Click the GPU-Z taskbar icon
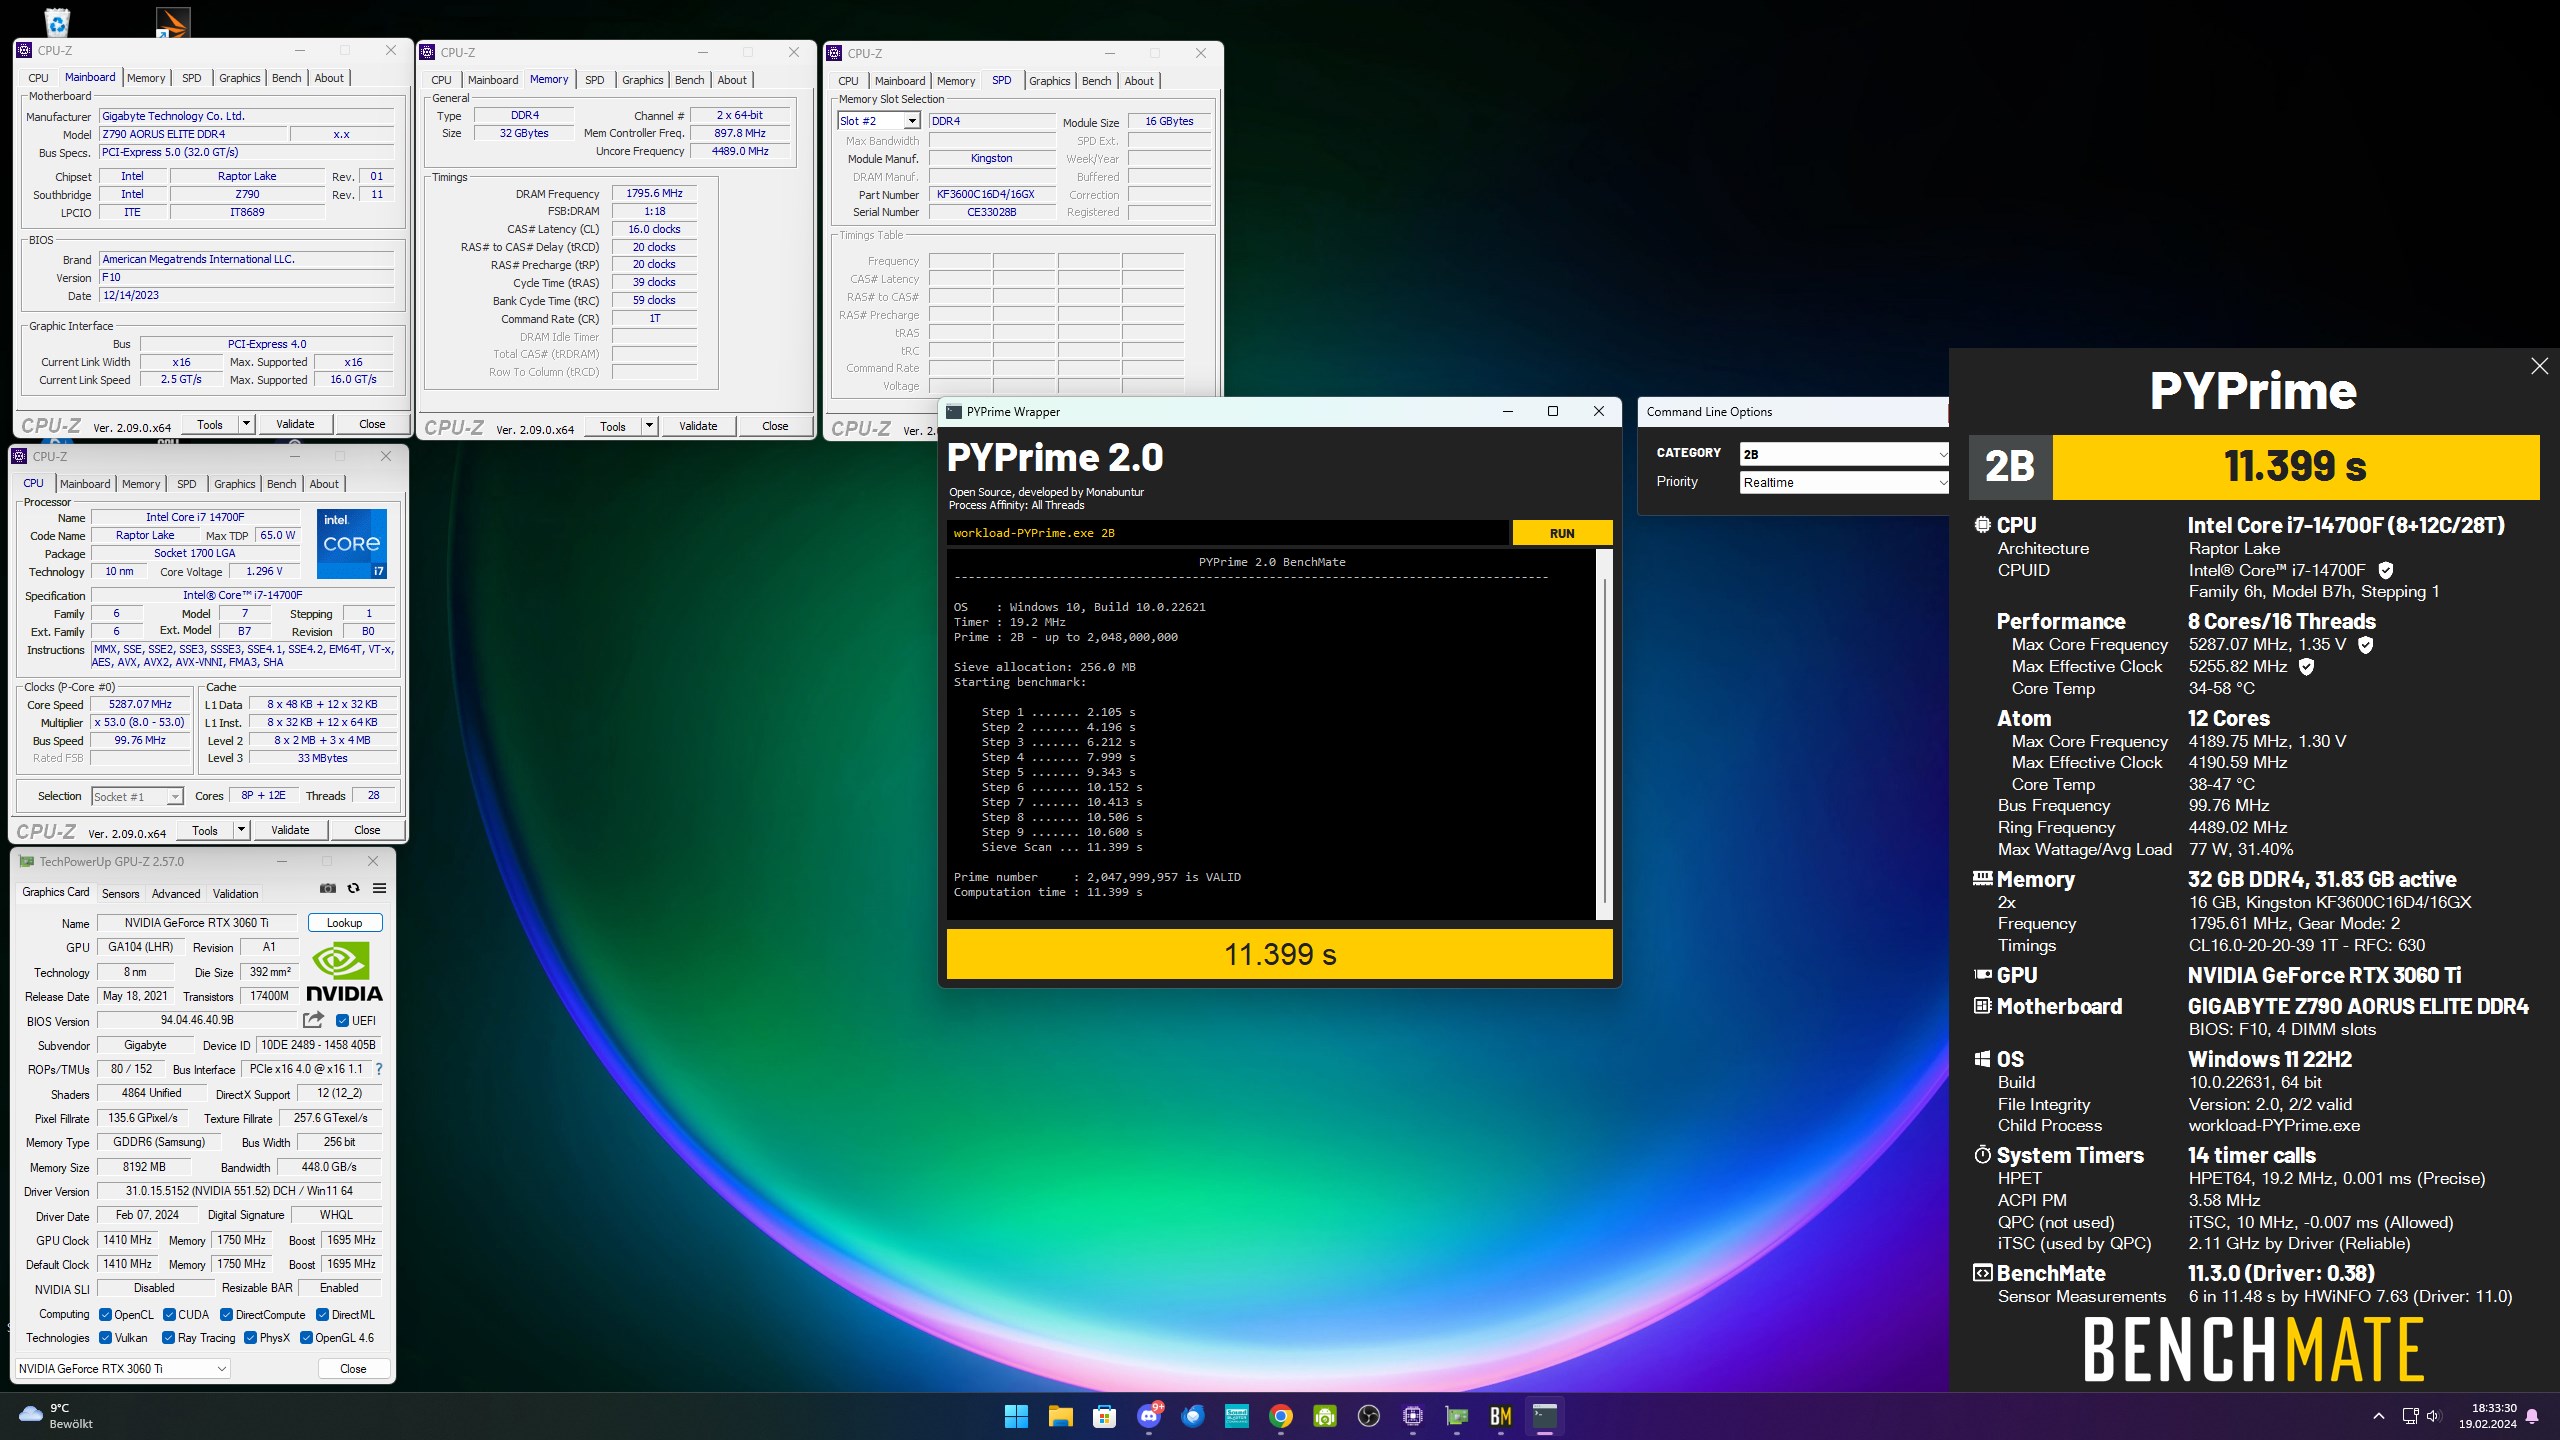This screenshot has width=2560, height=1440. [x=1457, y=1416]
